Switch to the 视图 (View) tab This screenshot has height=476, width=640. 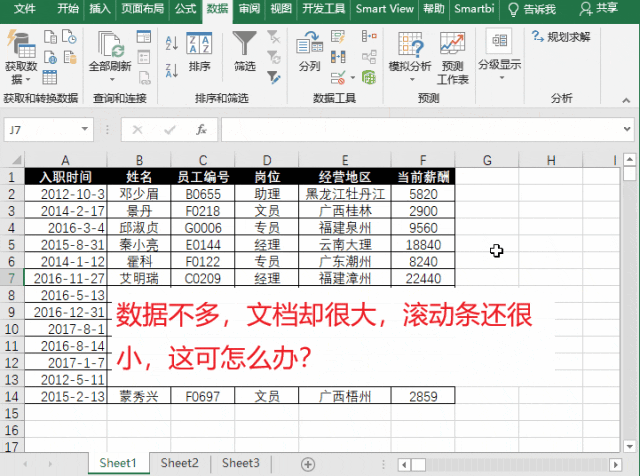point(281,9)
